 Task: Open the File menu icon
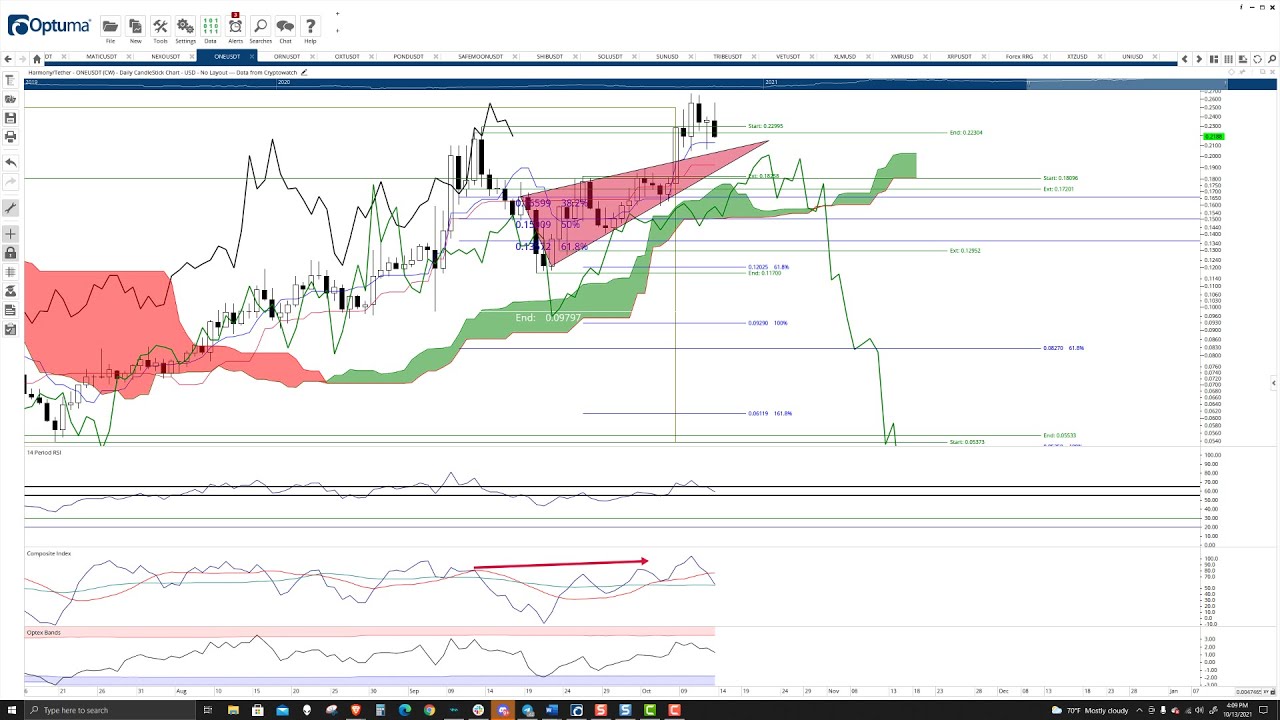point(110,26)
